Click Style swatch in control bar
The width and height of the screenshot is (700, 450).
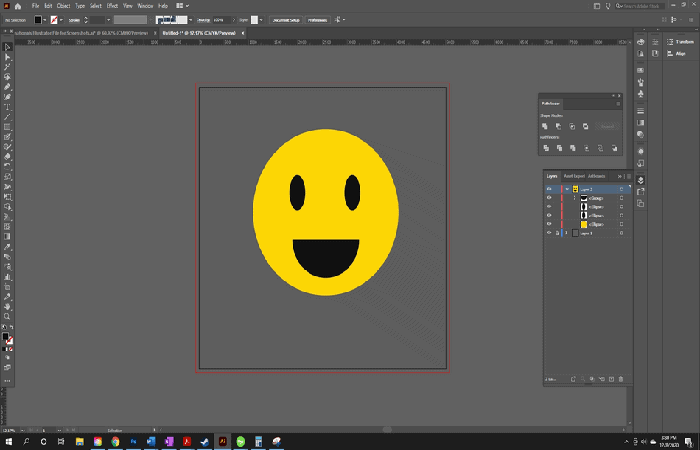(254, 20)
